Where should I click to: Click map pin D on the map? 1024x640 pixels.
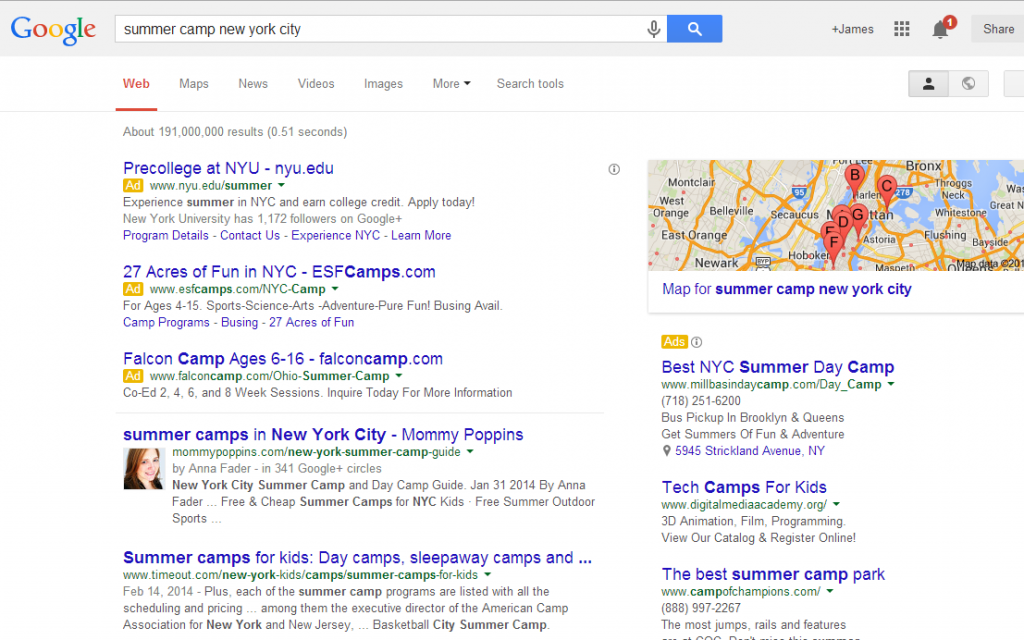pyautogui.click(x=843, y=223)
